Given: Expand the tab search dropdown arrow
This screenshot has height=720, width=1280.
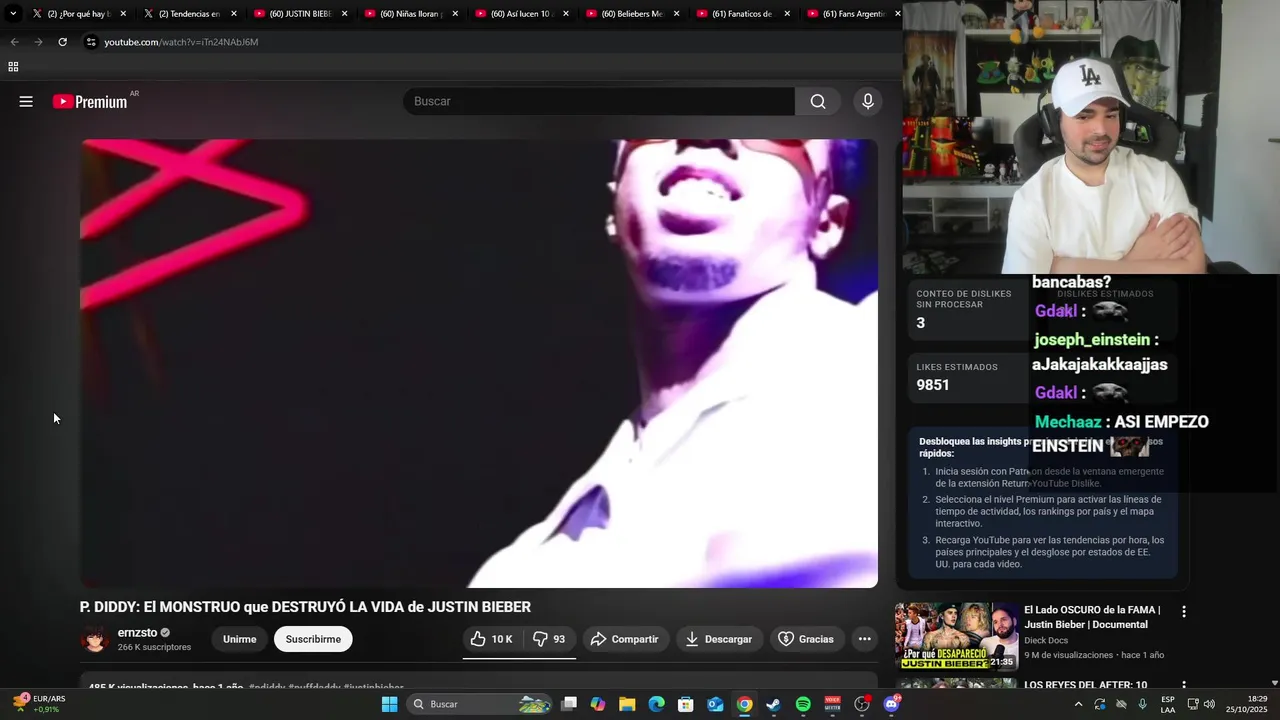Looking at the screenshot, I should coord(12,14).
